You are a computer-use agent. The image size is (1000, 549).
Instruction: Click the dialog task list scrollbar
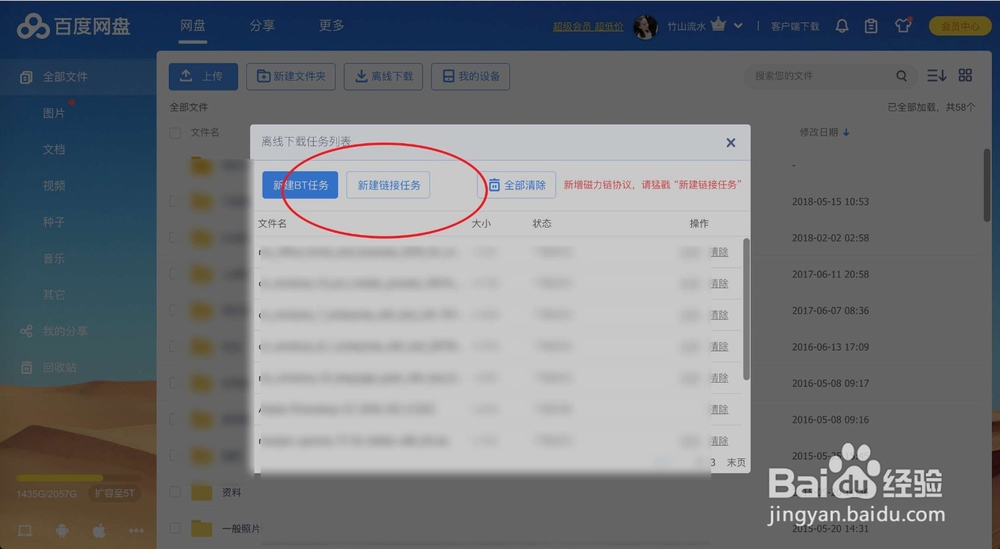coord(746,309)
